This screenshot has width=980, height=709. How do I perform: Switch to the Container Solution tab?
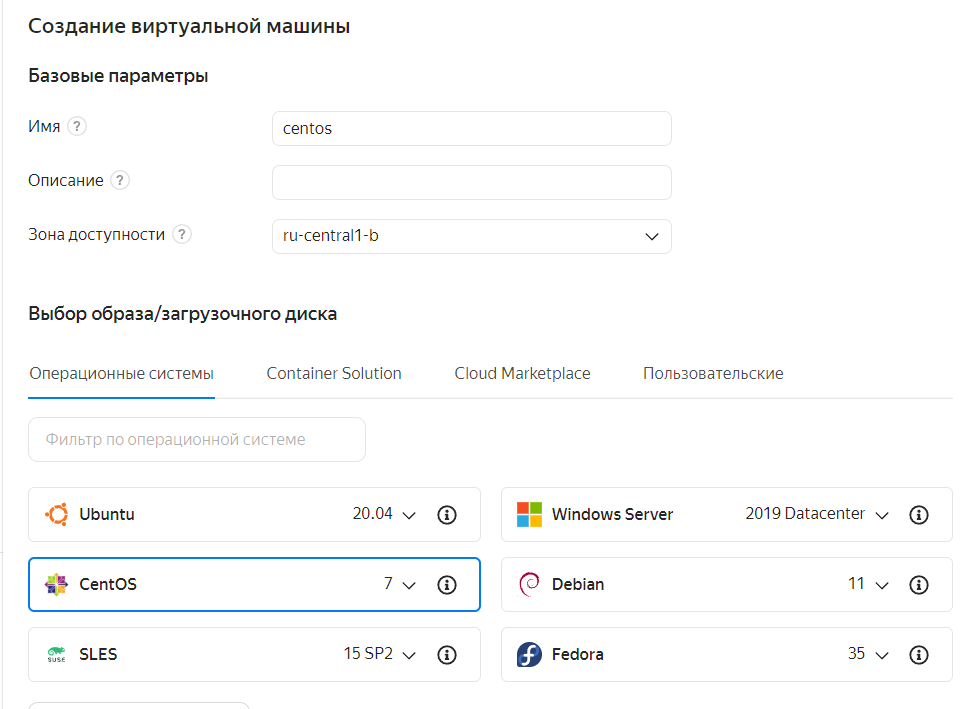click(x=334, y=373)
